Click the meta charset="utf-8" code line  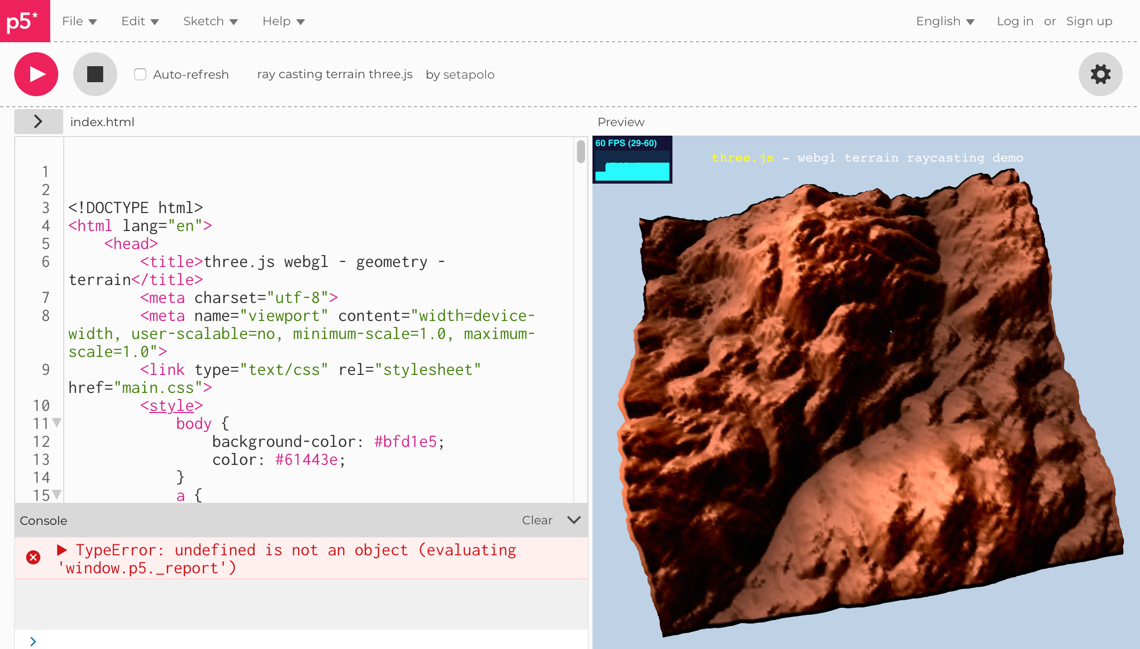pyautogui.click(x=239, y=298)
